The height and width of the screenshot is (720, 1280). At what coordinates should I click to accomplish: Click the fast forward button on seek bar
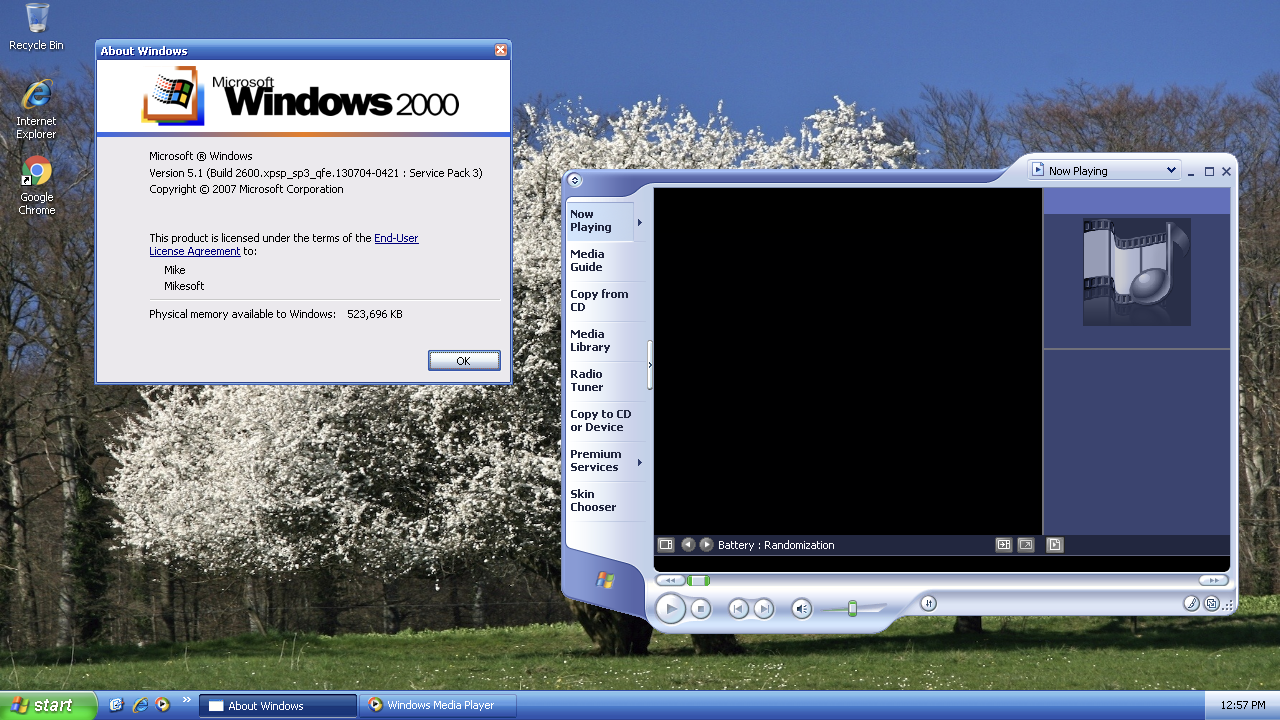[x=1213, y=580]
